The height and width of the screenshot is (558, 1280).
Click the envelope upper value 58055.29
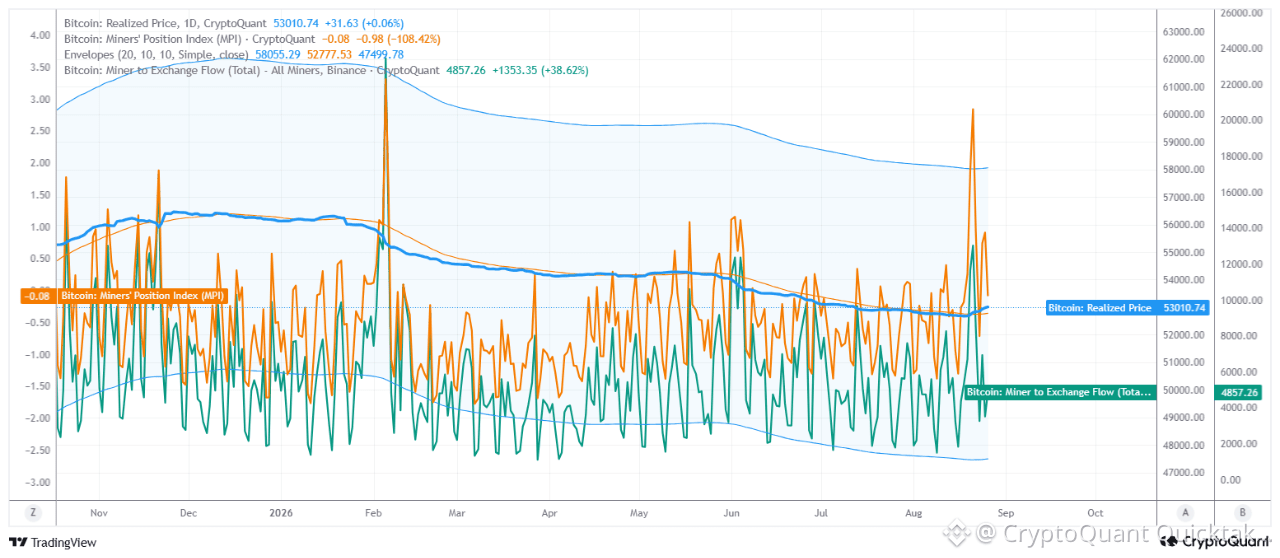(x=280, y=54)
